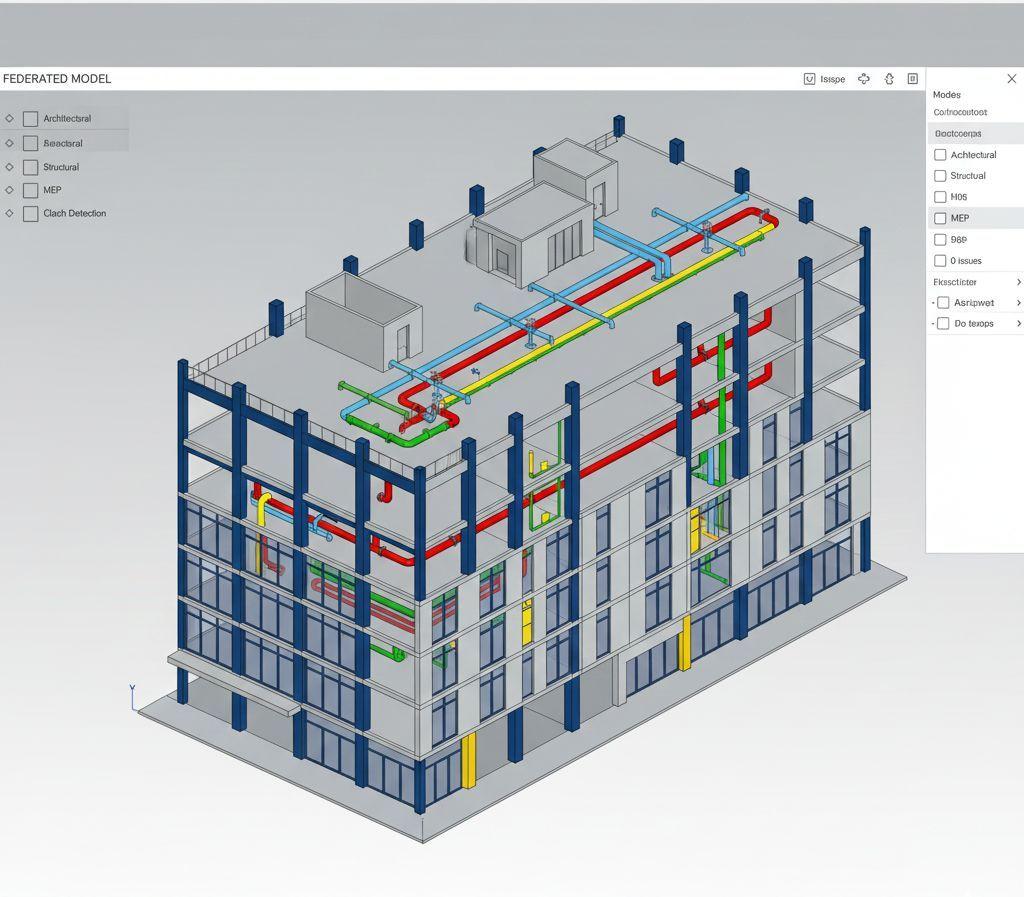Click the Isispe label in toolbar
The width and height of the screenshot is (1024, 897).
tap(833, 79)
